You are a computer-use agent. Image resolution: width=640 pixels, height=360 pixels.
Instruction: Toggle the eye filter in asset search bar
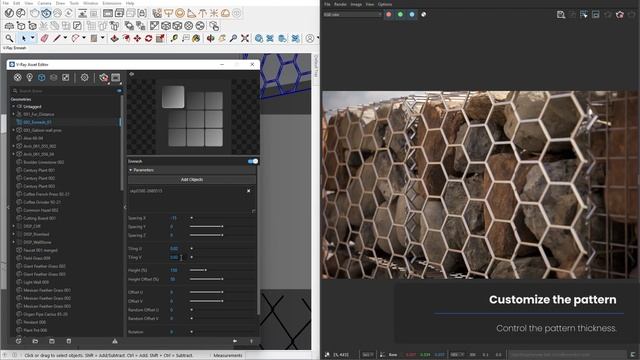pos(119,91)
